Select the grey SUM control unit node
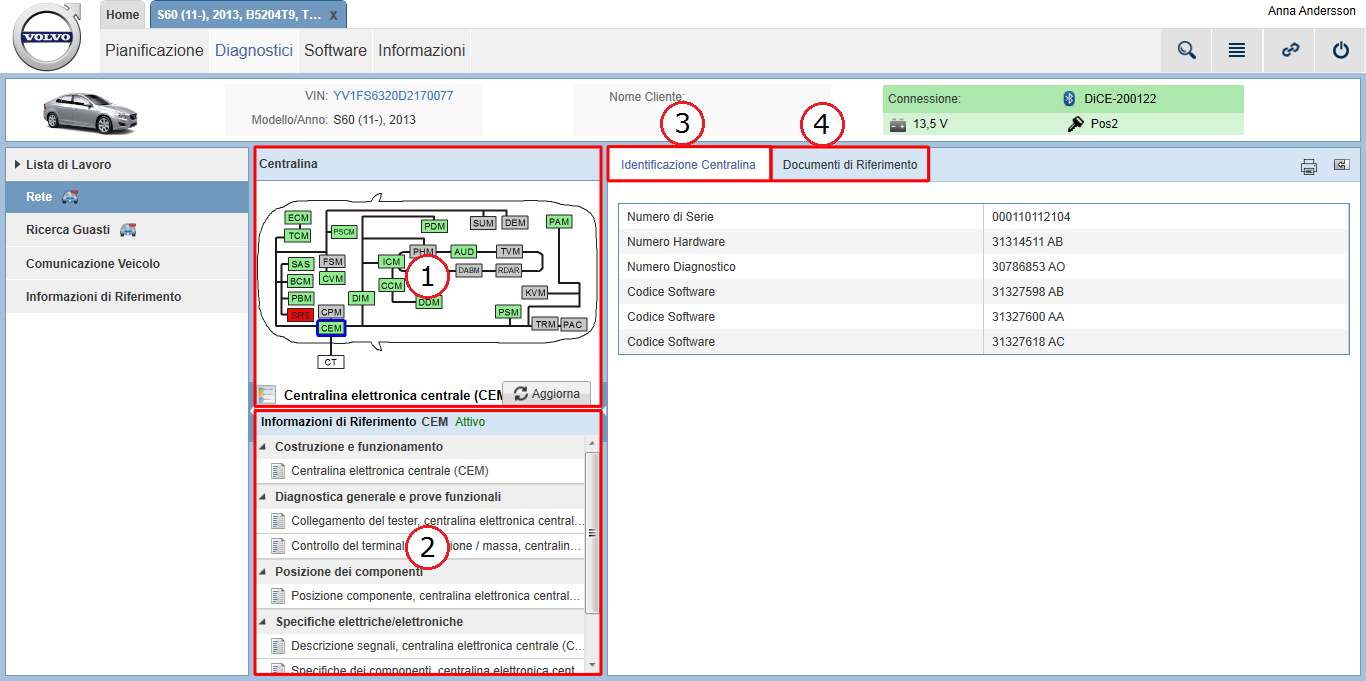Image resolution: width=1366 pixels, height=681 pixels. tap(483, 223)
